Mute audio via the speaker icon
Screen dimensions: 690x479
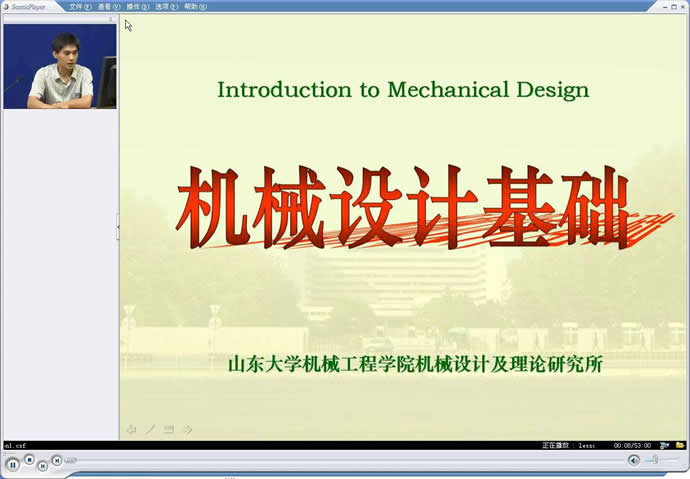point(634,461)
